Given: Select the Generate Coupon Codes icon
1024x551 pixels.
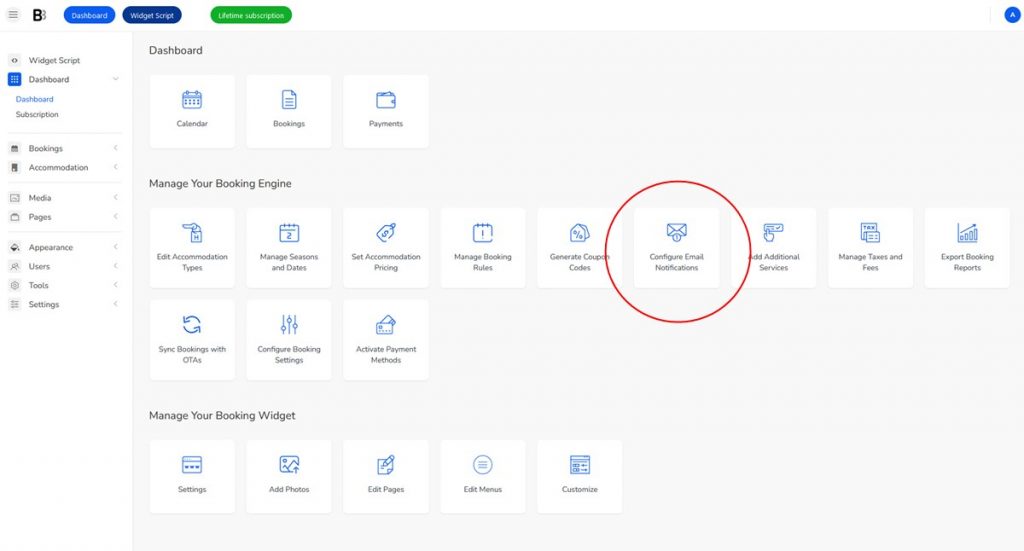Looking at the screenshot, I should 579,233.
